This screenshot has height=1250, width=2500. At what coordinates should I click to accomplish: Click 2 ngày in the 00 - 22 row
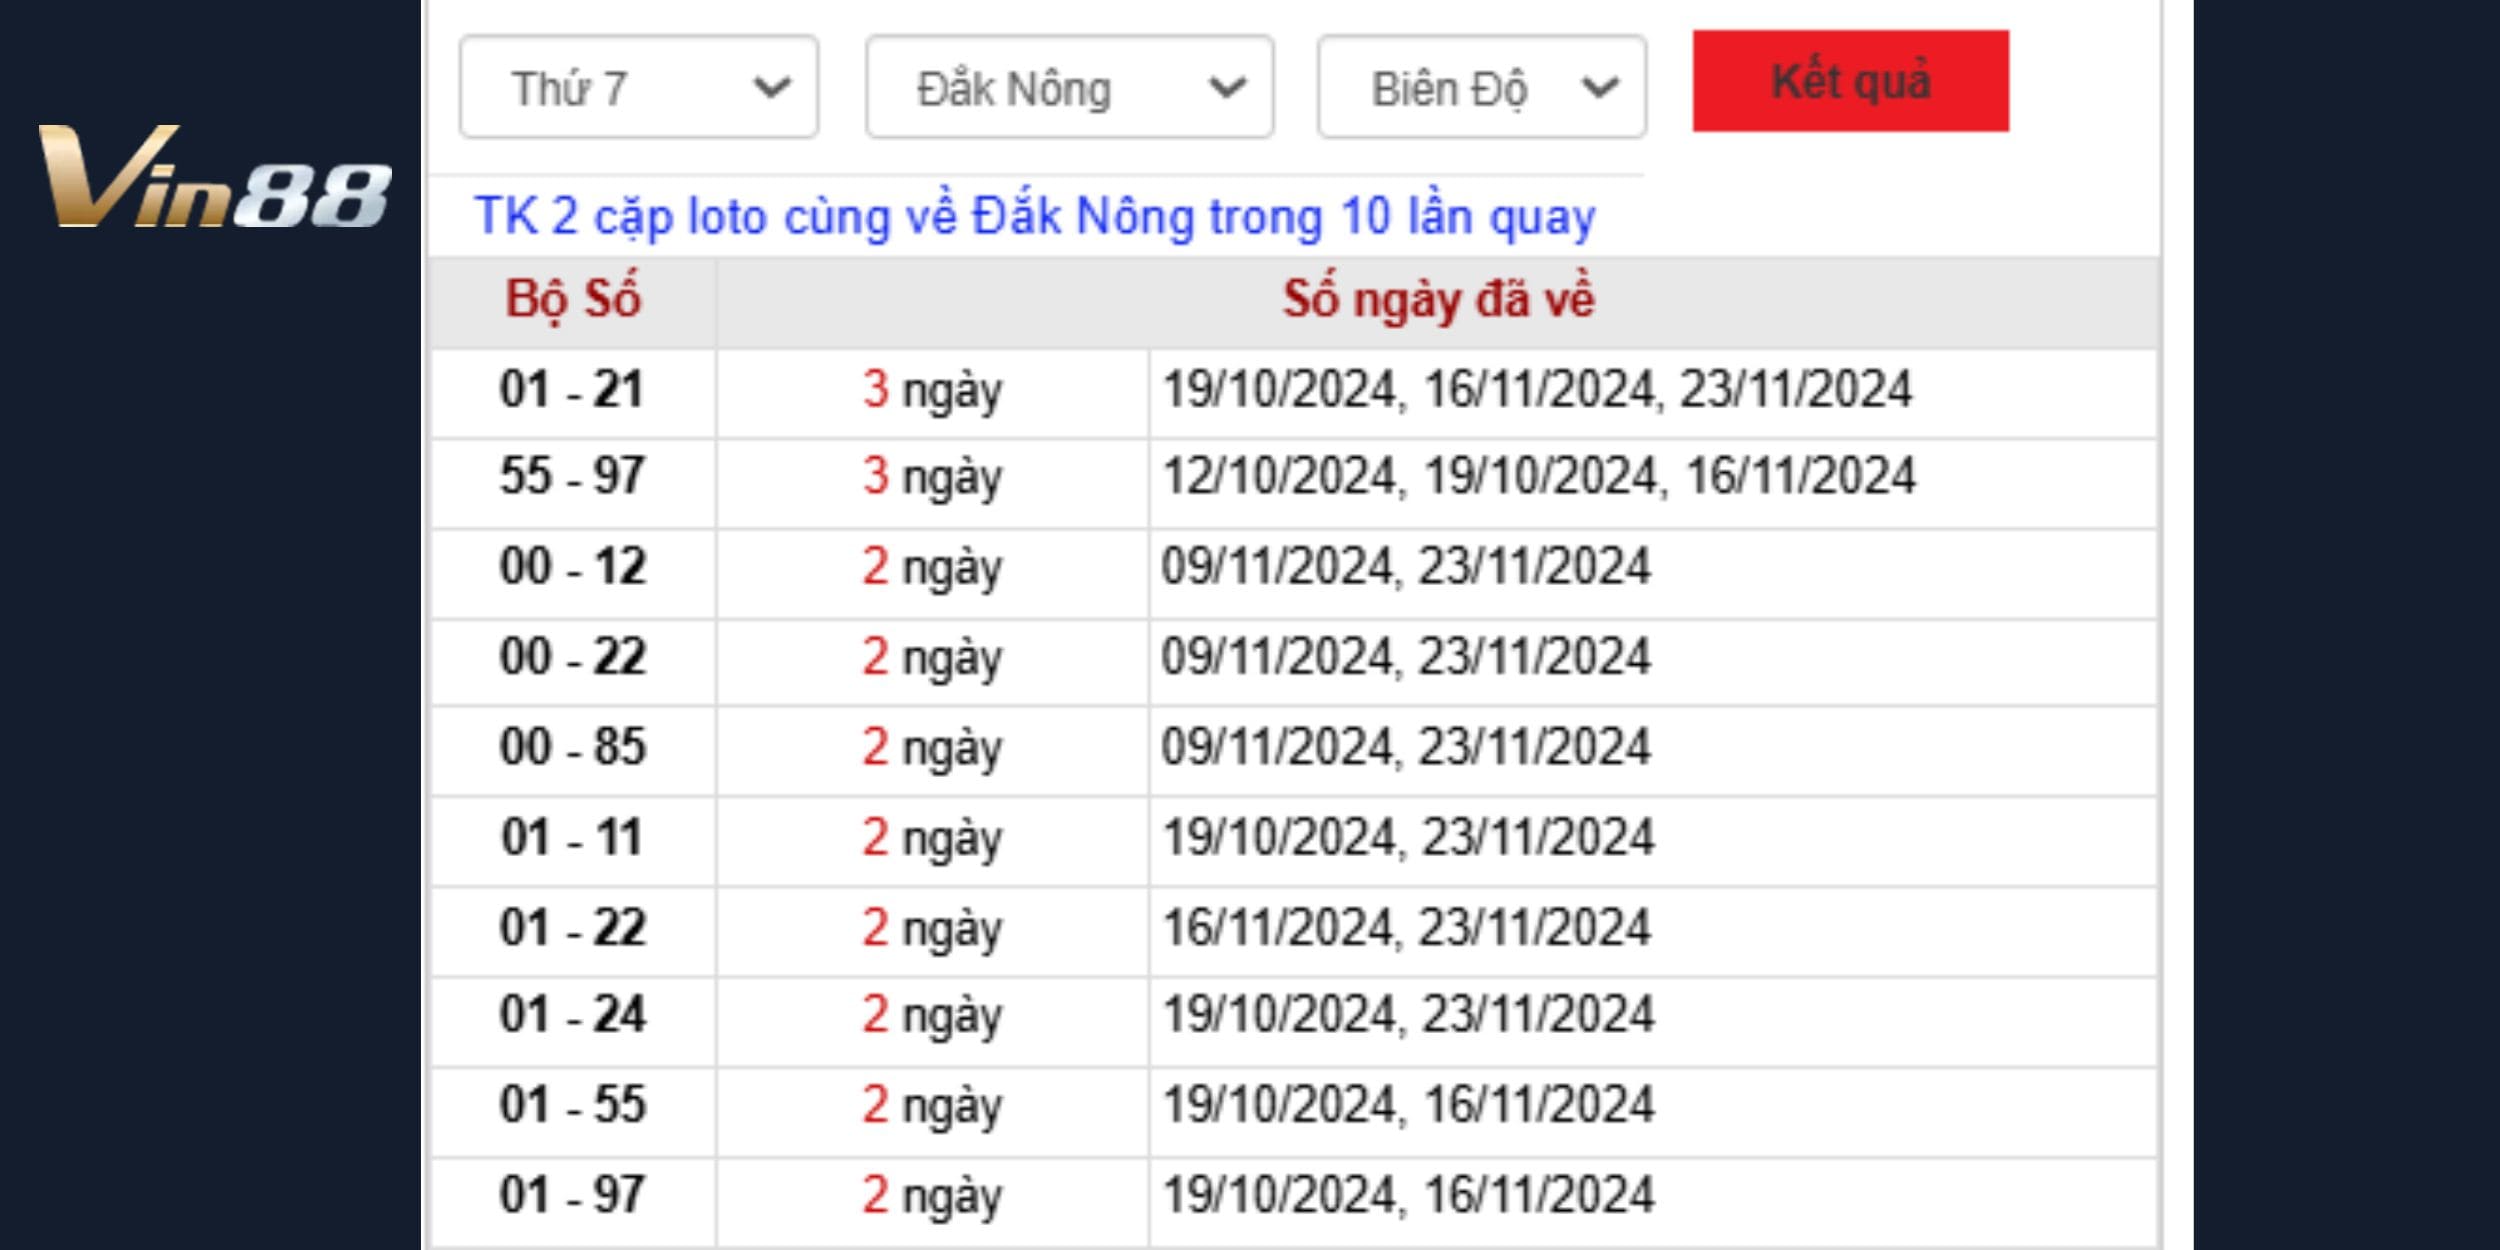[x=932, y=658]
